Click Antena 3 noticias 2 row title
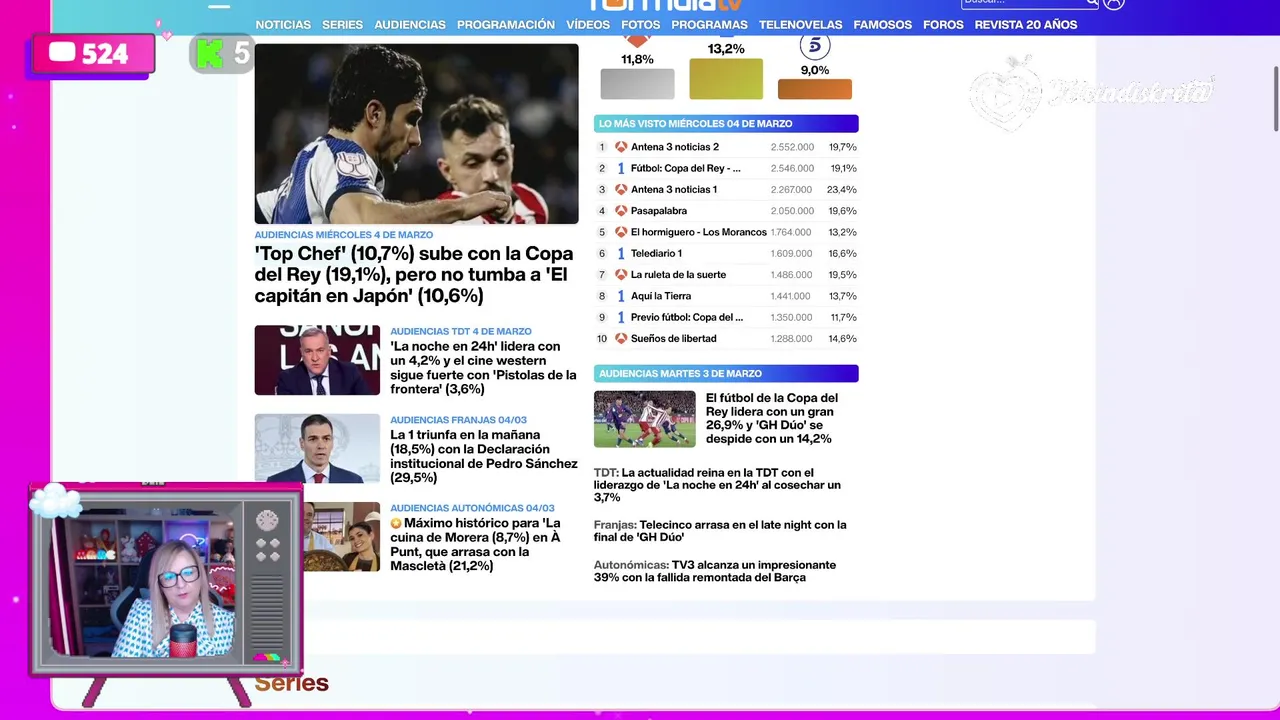This screenshot has height=720, width=1280. coord(675,147)
